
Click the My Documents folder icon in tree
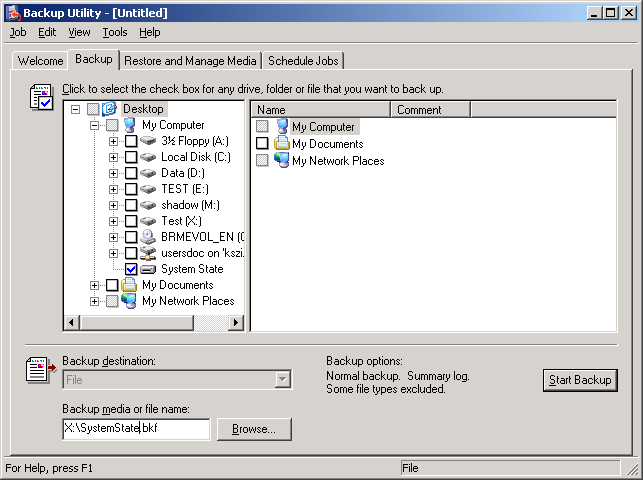click(129, 285)
